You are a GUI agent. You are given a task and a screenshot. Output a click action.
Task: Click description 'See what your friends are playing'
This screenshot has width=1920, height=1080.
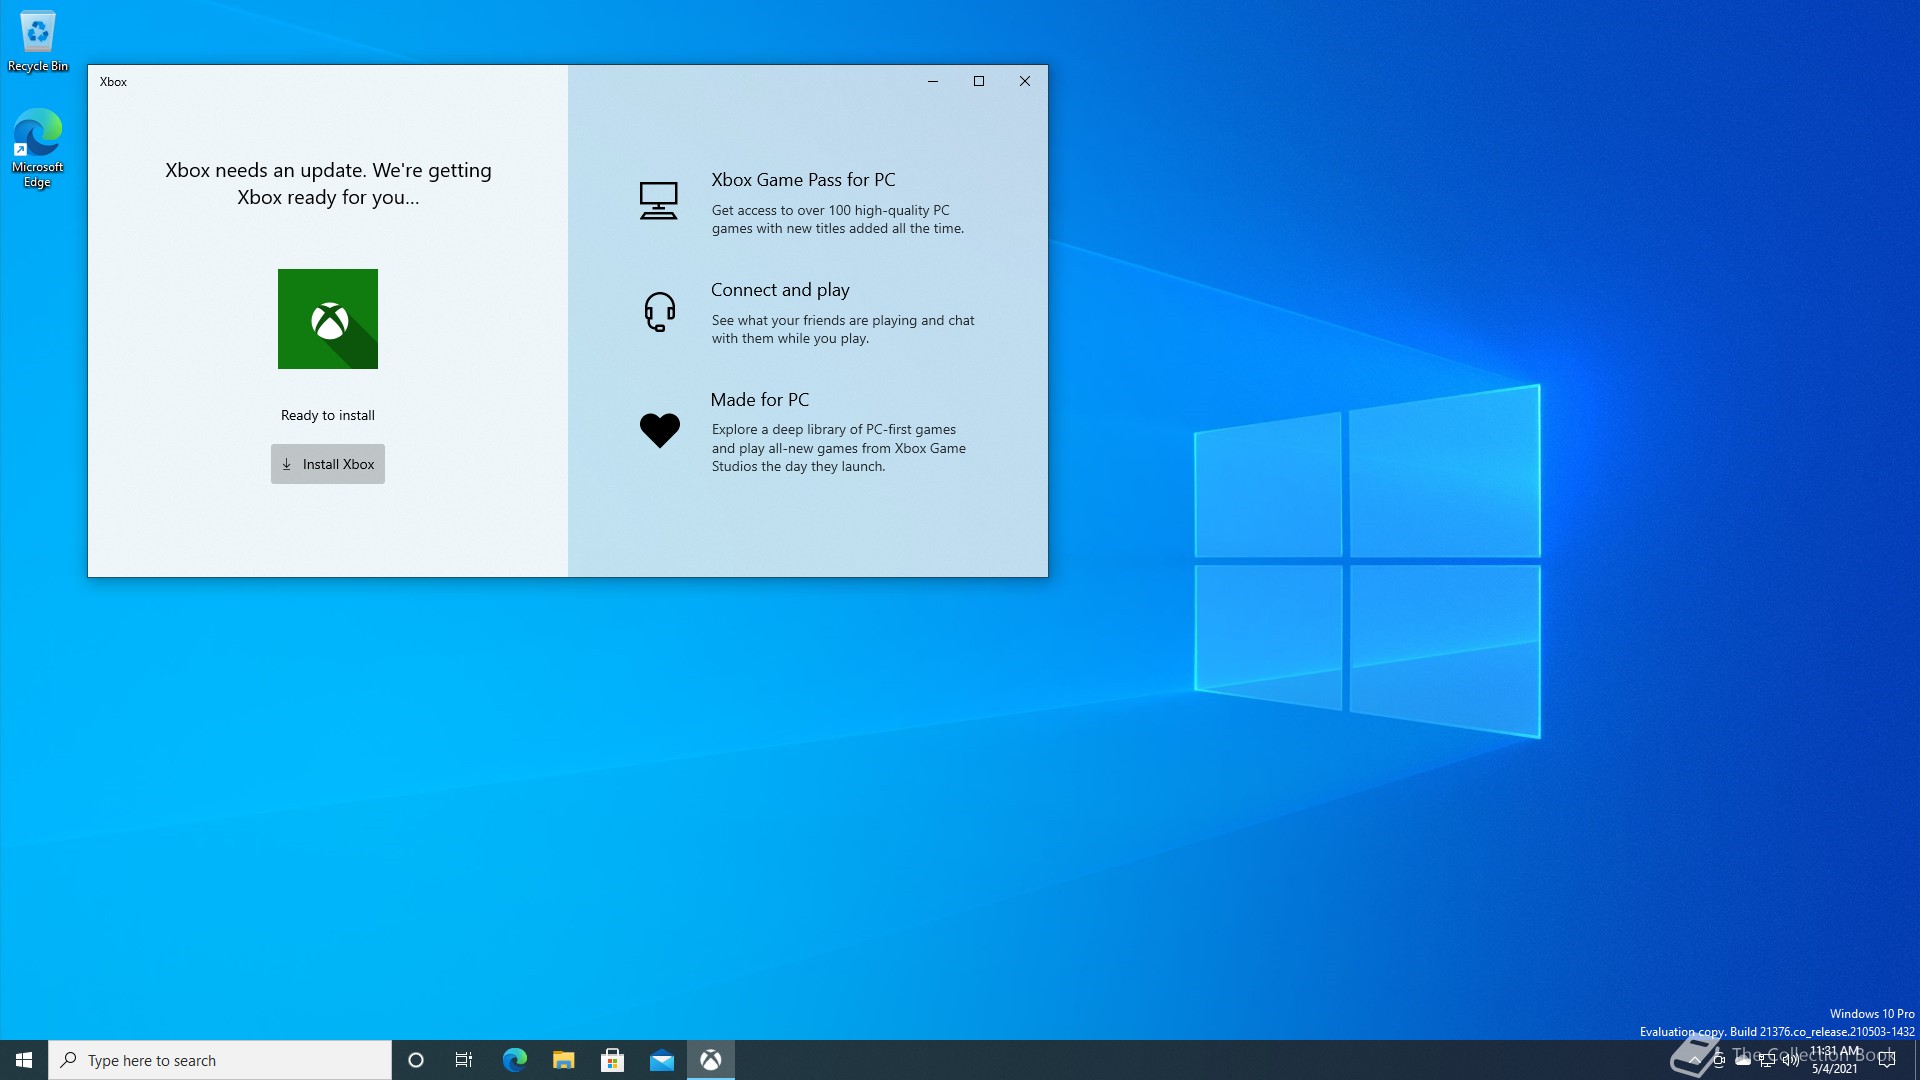click(x=843, y=329)
